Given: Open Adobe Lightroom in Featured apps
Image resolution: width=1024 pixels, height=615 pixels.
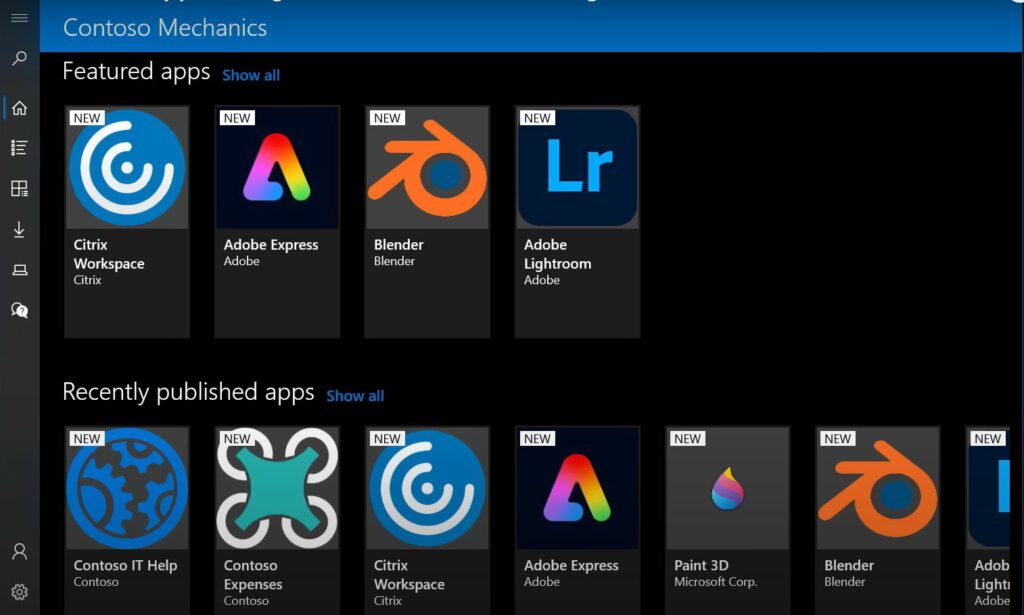Looking at the screenshot, I should [577, 222].
